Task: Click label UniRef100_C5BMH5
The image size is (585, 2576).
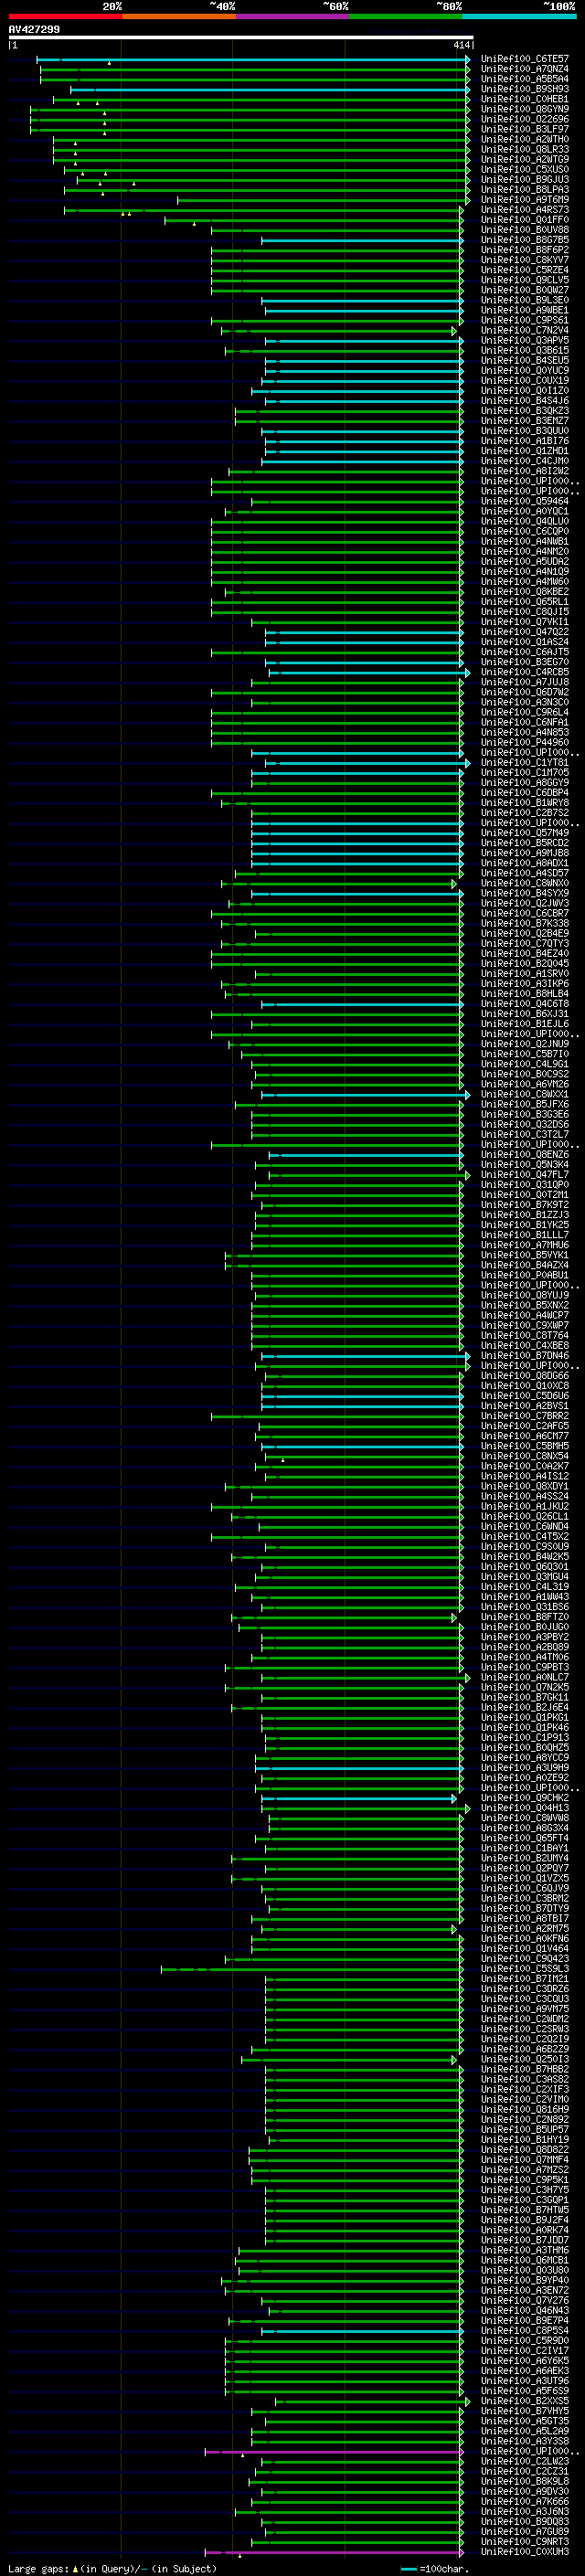Action: 524,1446
